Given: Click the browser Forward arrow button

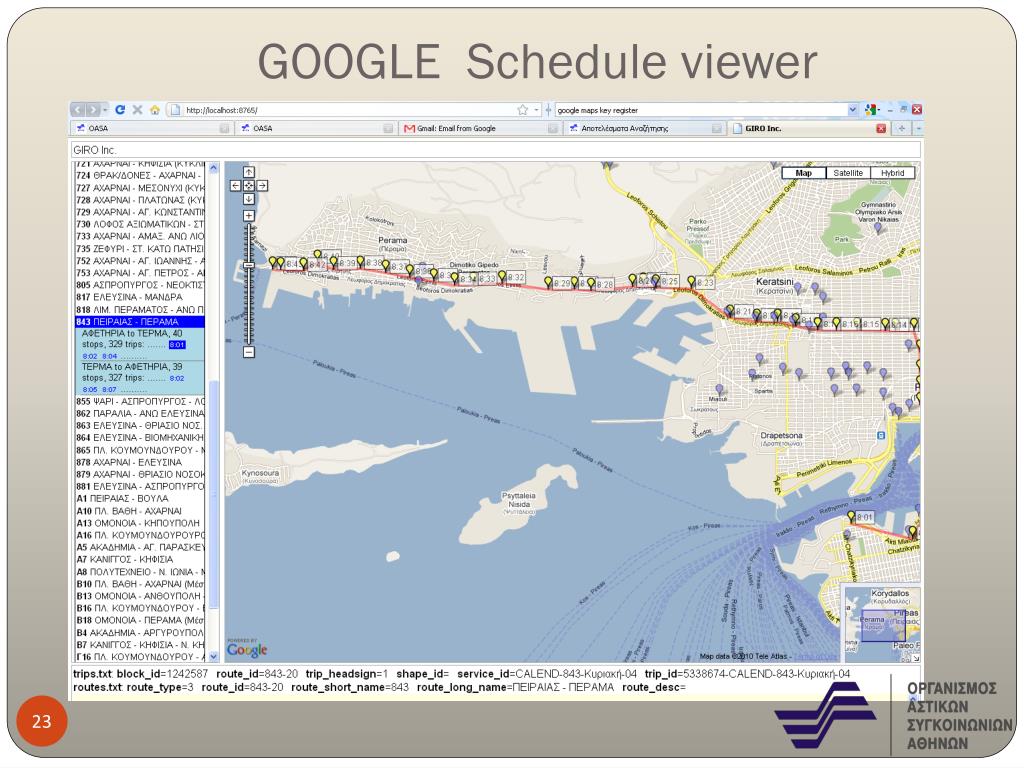Looking at the screenshot, I should [94, 110].
